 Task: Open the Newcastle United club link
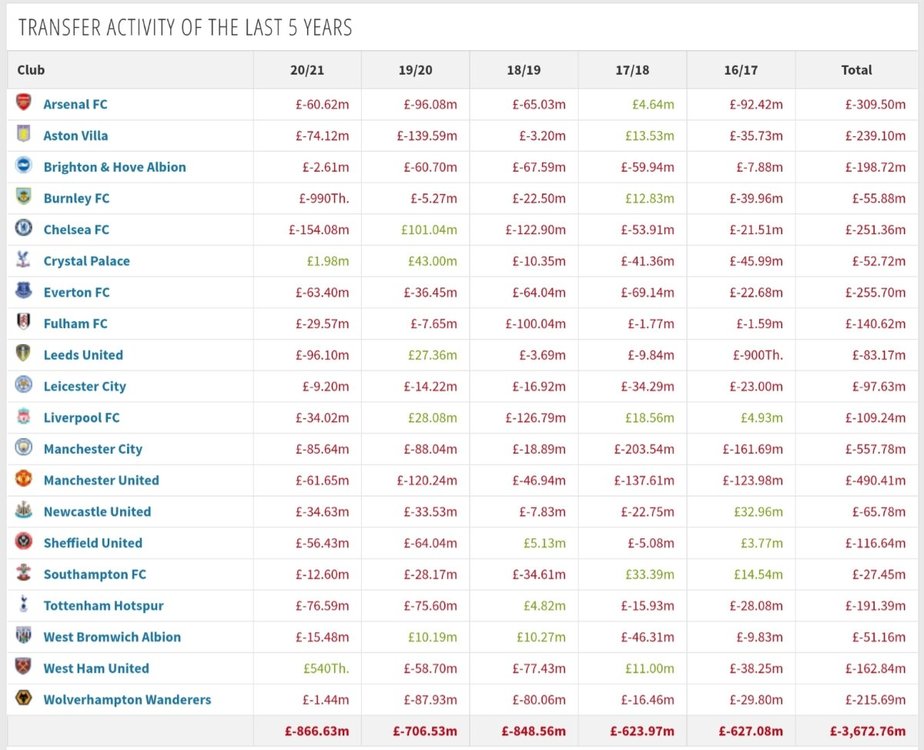coord(97,511)
